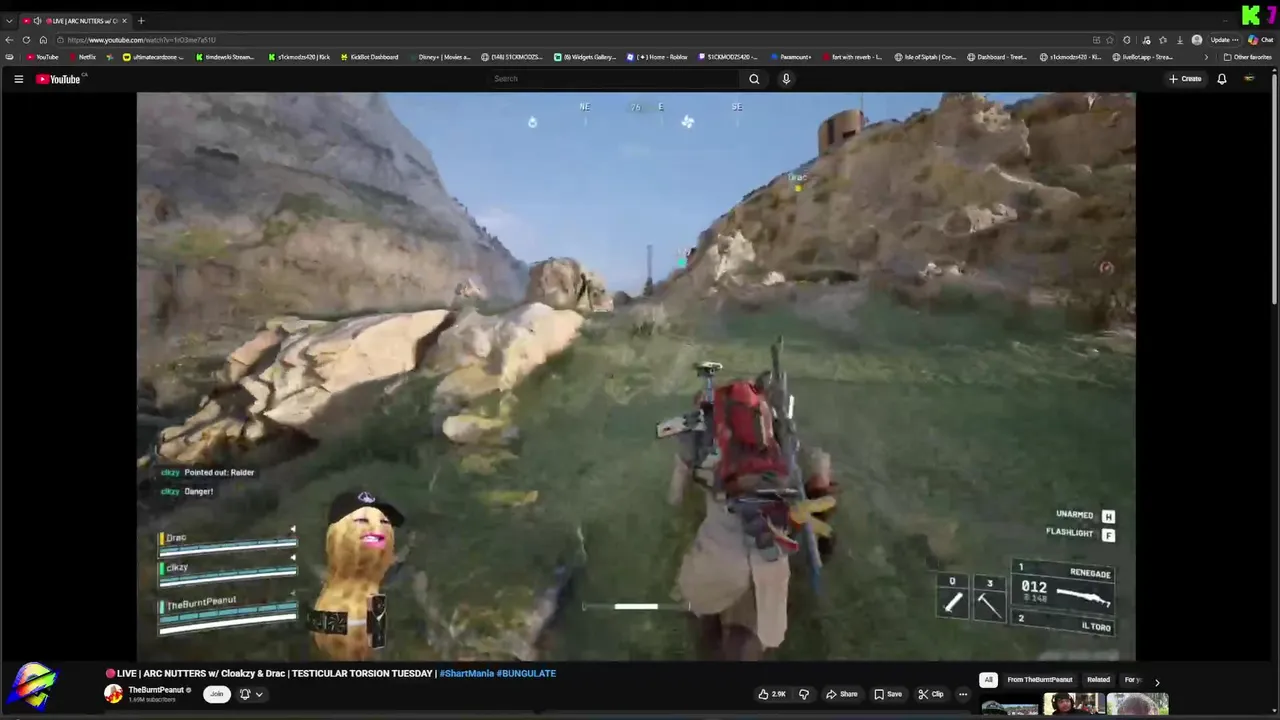Open the timdewski Stream bookmark
The width and height of the screenshot is (1280, 720).
[224, 57]
